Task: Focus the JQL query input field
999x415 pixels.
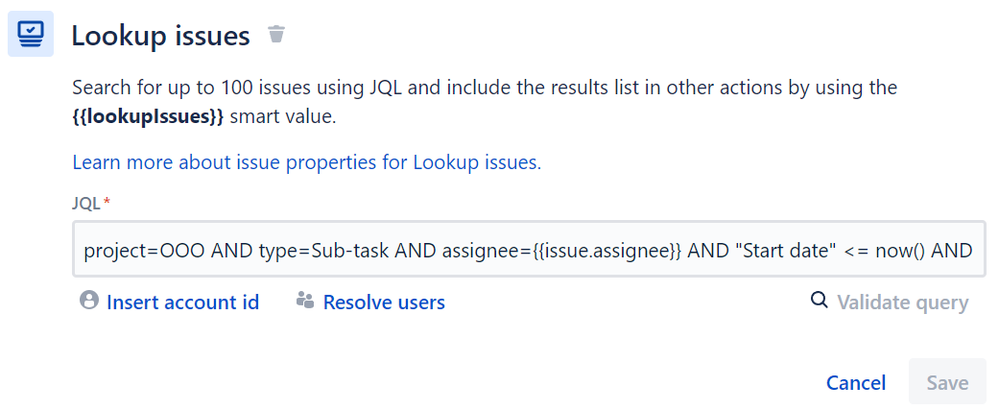Action: pyautogui.click(x=529, y=249)
